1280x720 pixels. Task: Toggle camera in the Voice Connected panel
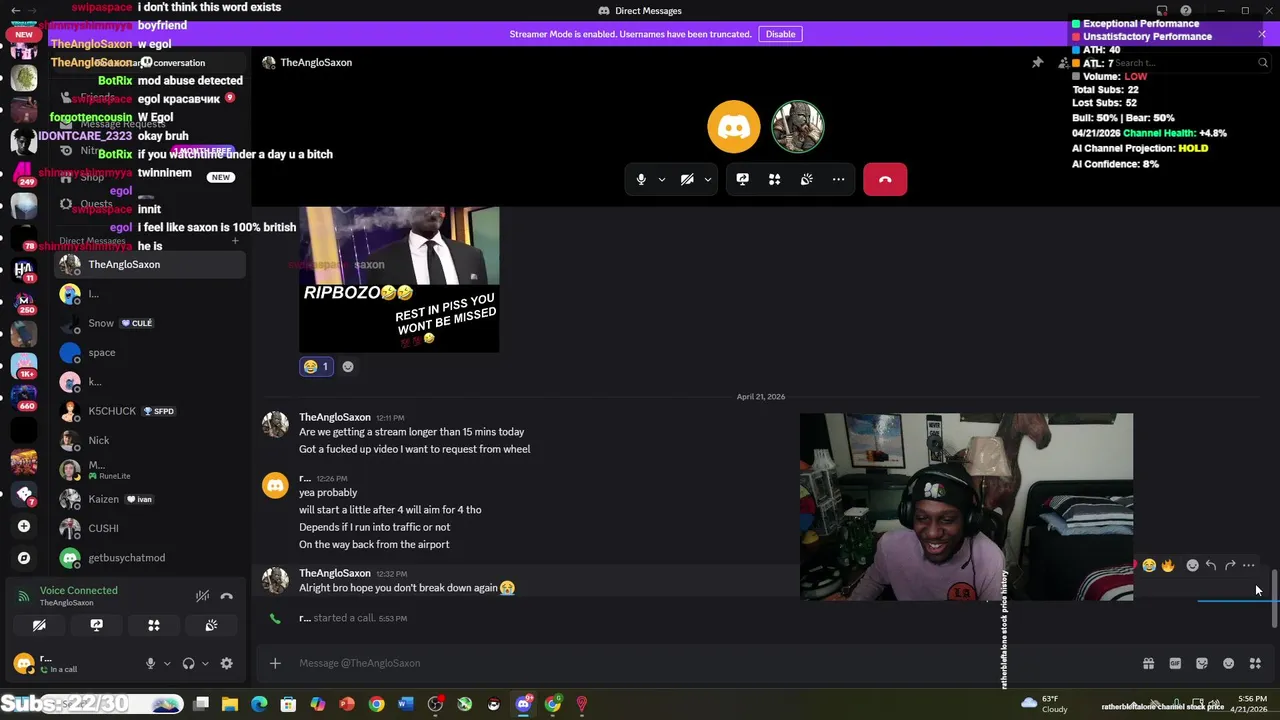39,625
